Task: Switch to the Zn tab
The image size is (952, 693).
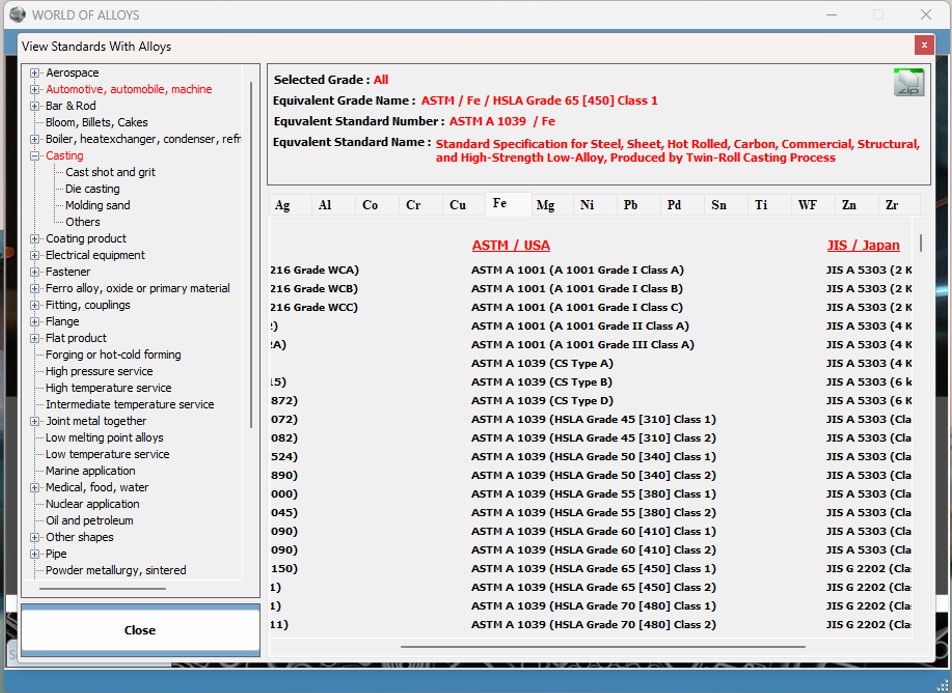Action: (x=857, y=205)
